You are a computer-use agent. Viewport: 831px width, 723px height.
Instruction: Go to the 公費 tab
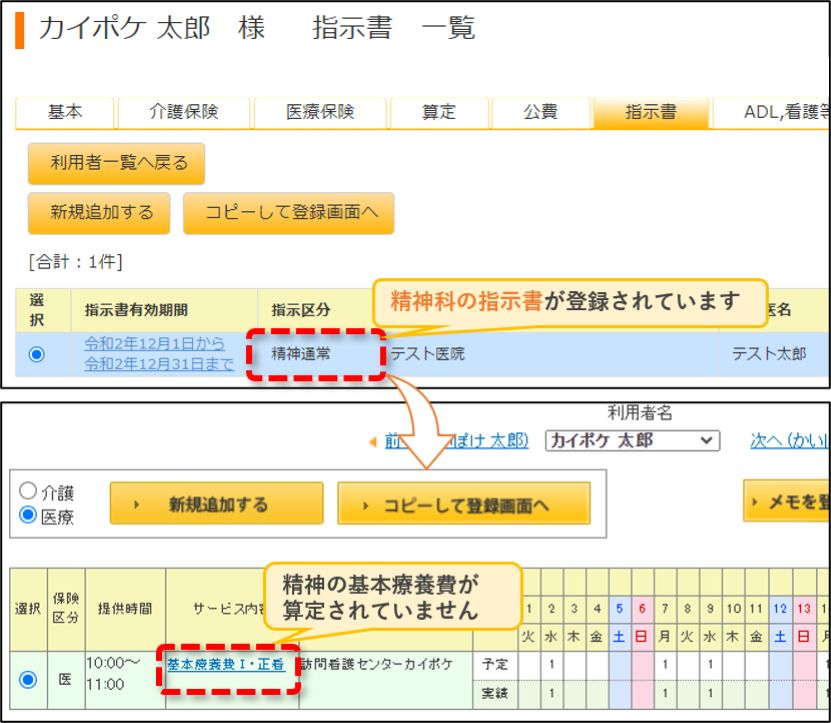541,112
